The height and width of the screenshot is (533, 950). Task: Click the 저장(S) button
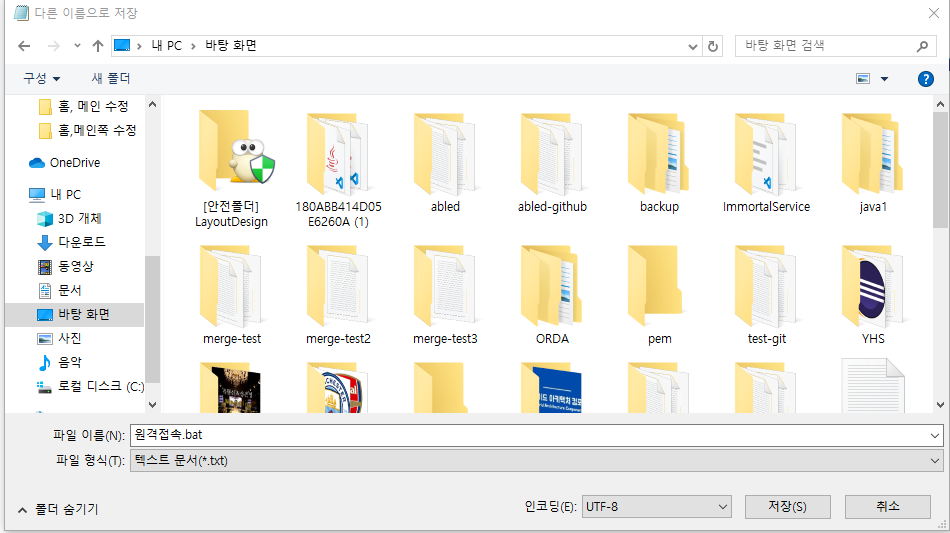click(788, 507)
